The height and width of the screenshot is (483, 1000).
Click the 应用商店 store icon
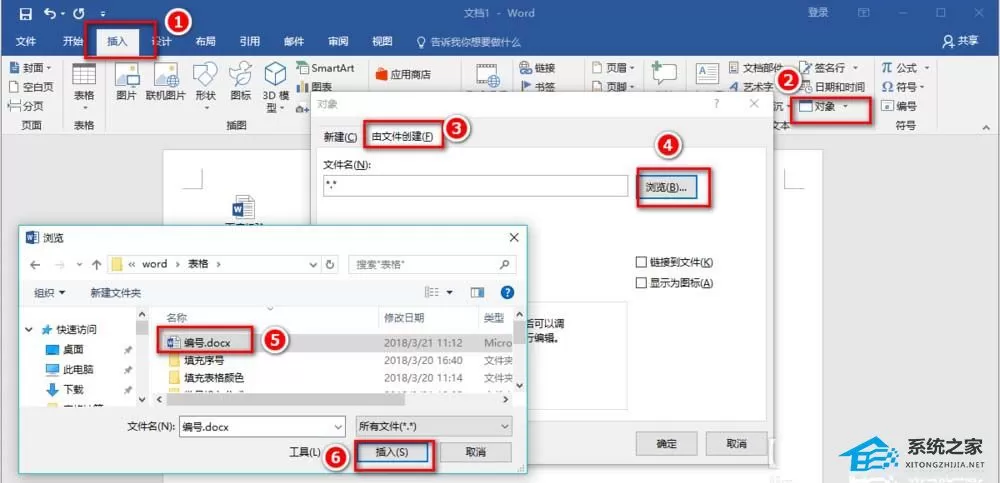coord(382,75)
